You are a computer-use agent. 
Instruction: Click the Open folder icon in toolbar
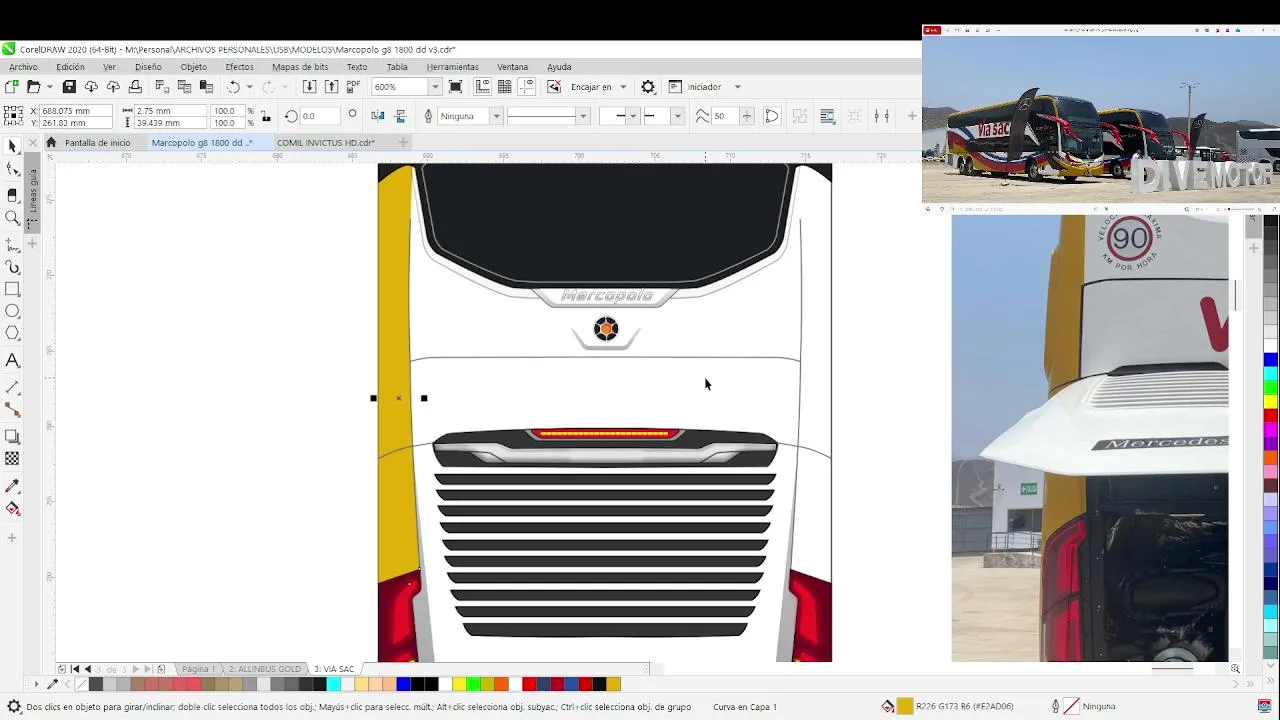33,87
